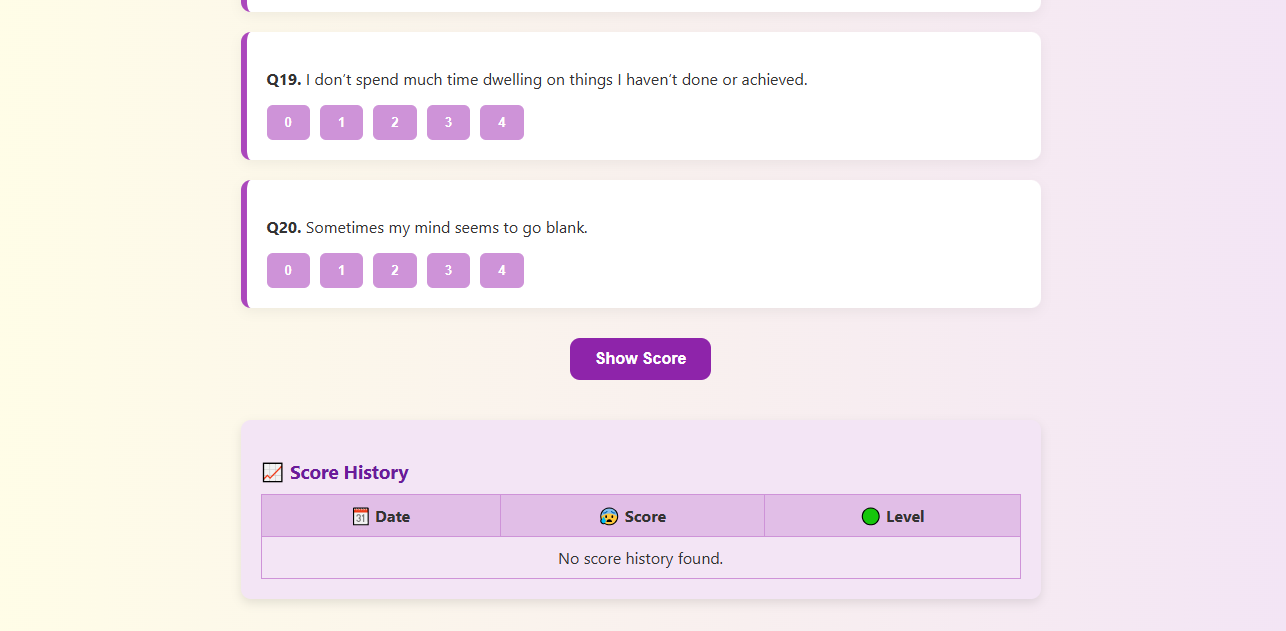The height and width of the screenshot is (631, 1286).
Task: Click the chart icon beside Score History
Action: (x=272, y=473)
